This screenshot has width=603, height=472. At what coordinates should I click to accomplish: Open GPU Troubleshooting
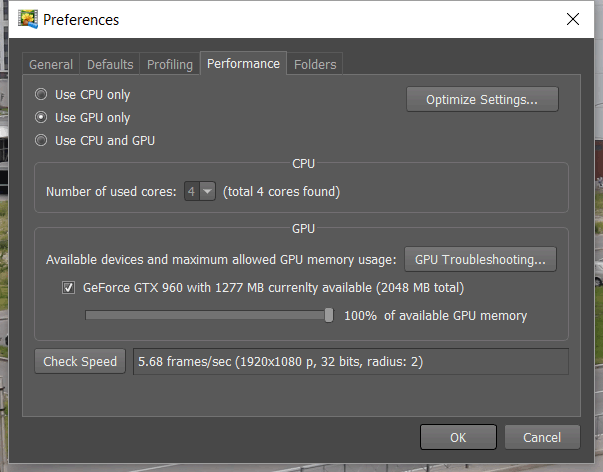(480, 259)
